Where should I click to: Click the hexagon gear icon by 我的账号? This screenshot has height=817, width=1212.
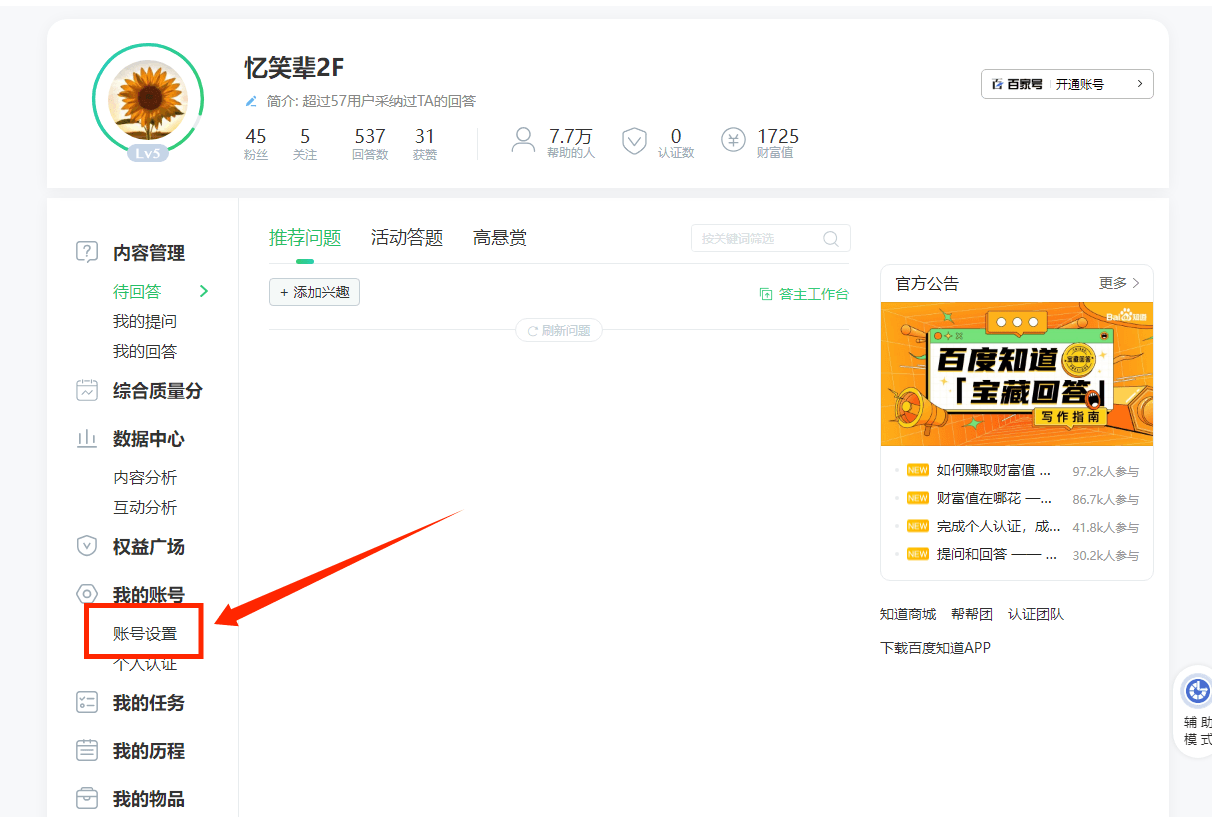coord(87,594)
